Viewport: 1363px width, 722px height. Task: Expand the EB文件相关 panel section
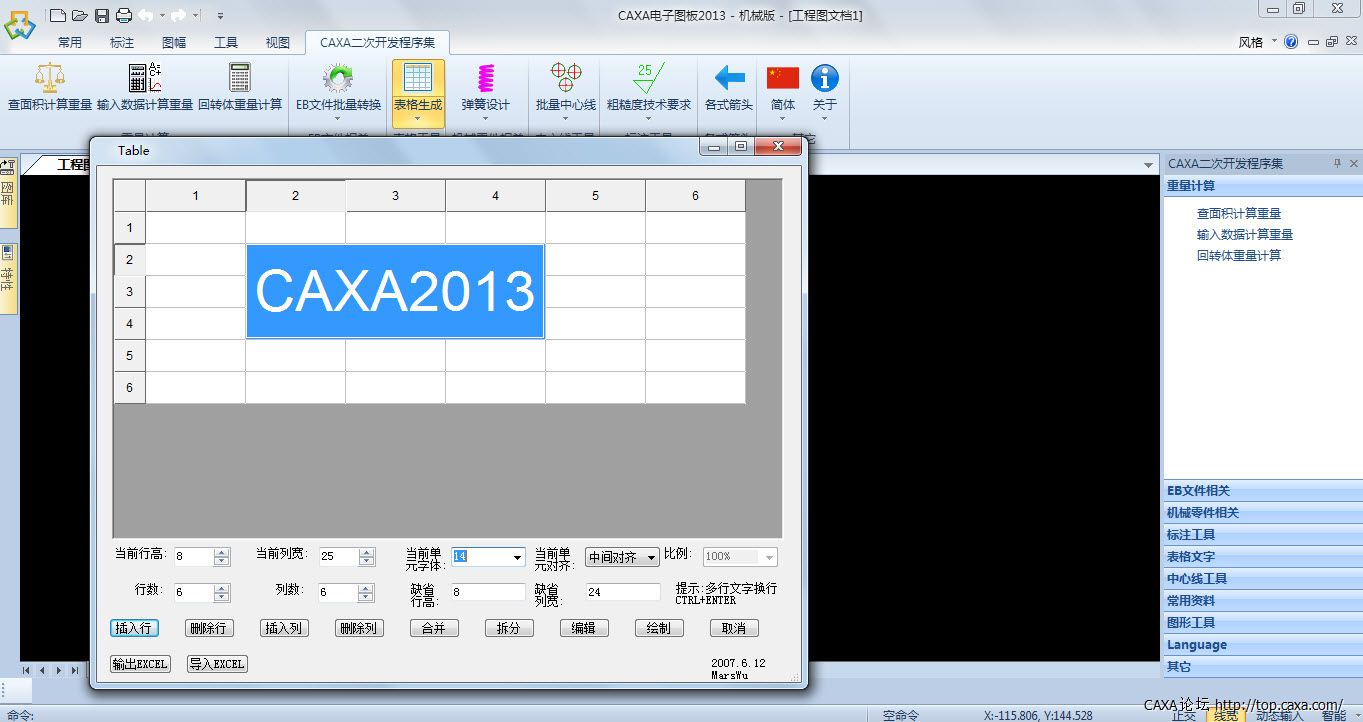[x=1198, y=491]
